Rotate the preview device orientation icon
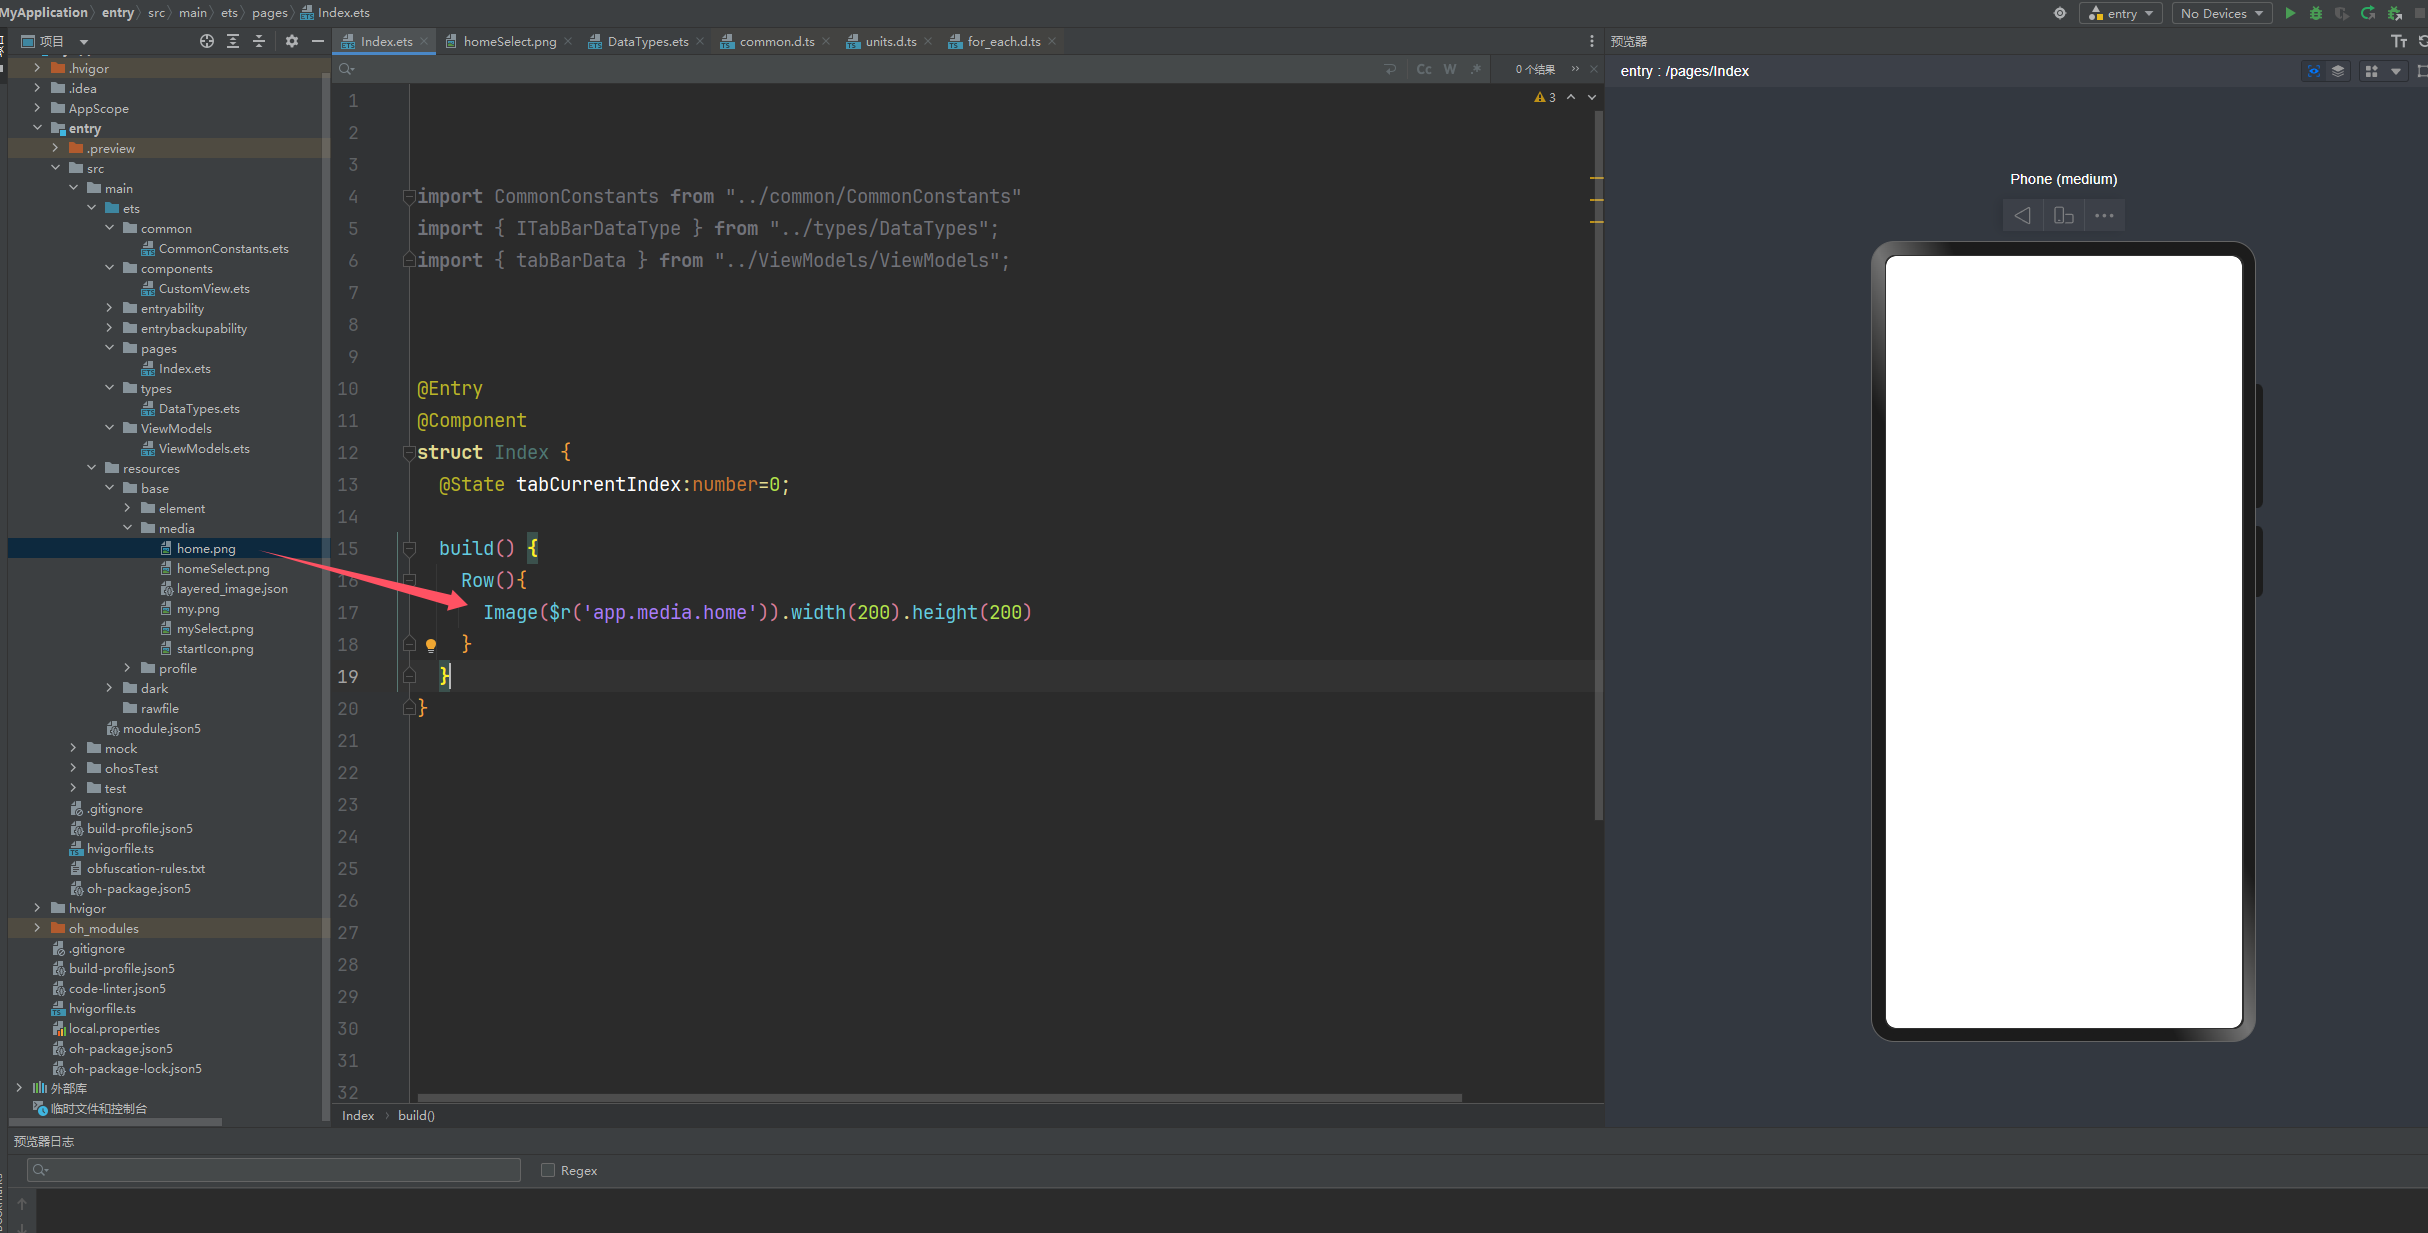Screen dimensions: 2428x1233 pos(2064,215)
